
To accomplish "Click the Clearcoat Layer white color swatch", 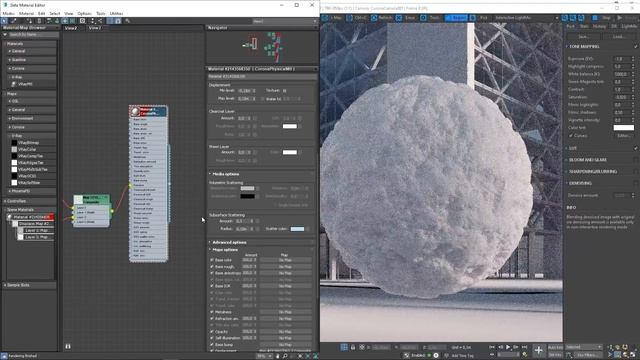I will 289,126.
